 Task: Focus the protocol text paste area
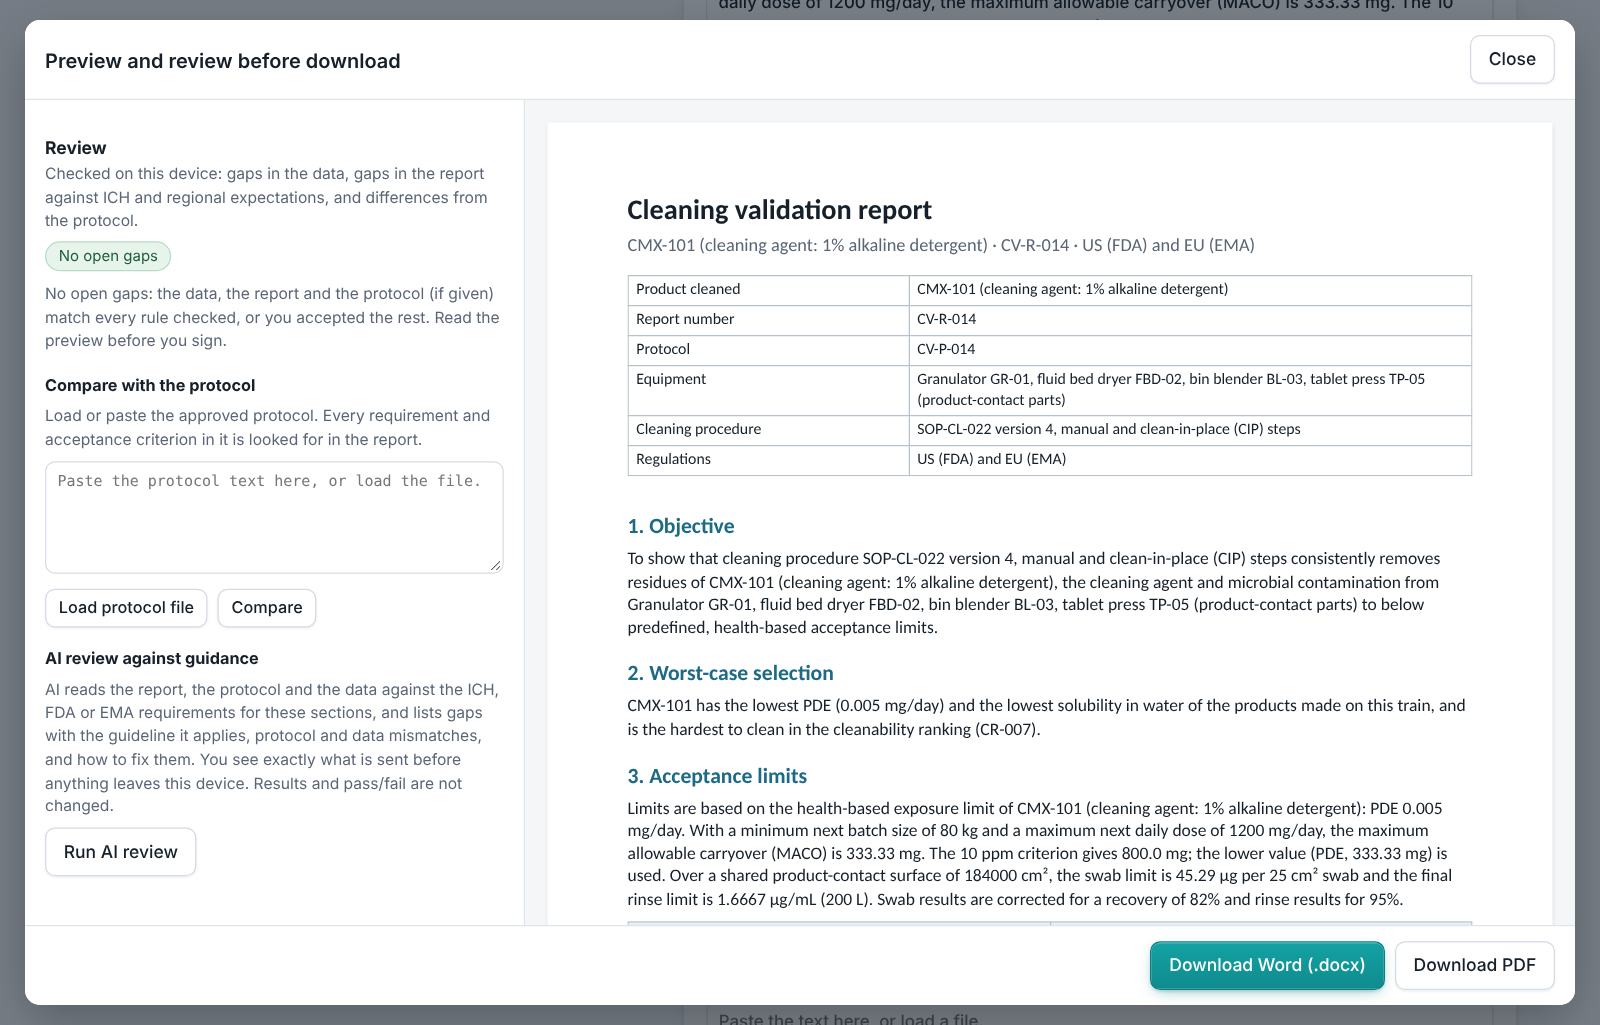[274, 517]
